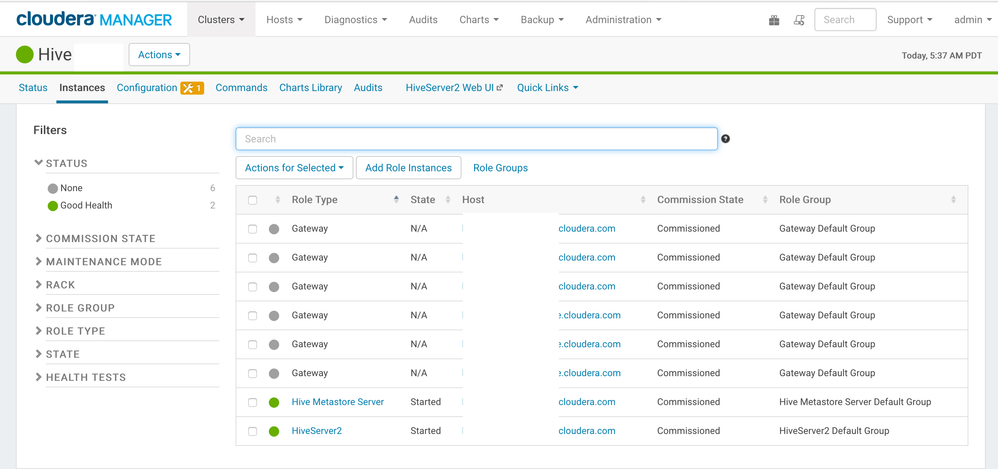Viewport: 998px width, 469px height.
Task: Expand the Commission State filter
Action: (100, 239)
